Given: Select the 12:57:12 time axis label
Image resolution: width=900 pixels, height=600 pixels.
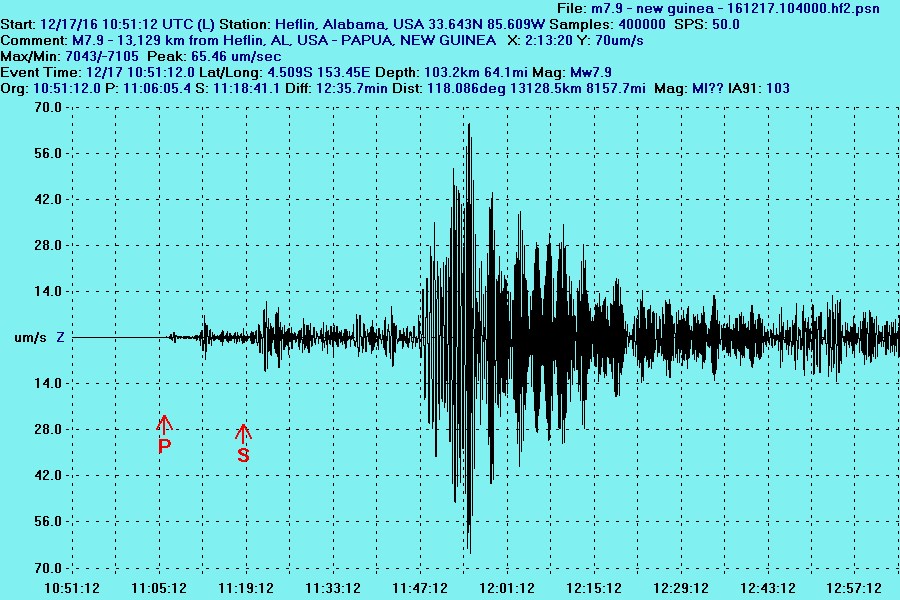Looking at the screenshot, I should pyautogui.click(x=854, y=589).
